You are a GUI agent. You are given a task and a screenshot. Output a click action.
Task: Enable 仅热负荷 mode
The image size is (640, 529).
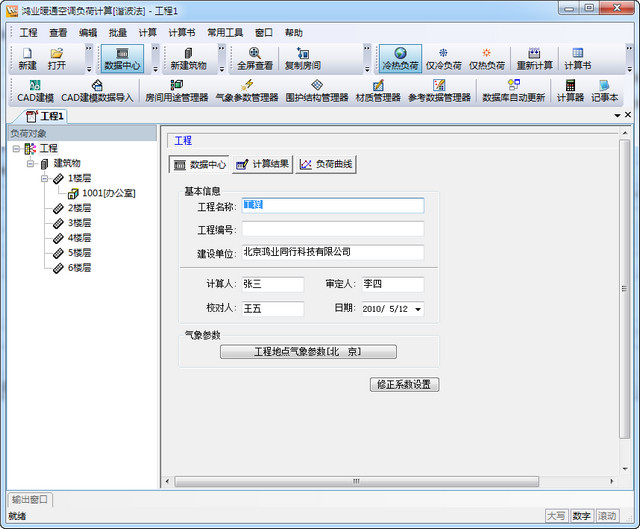487,58
